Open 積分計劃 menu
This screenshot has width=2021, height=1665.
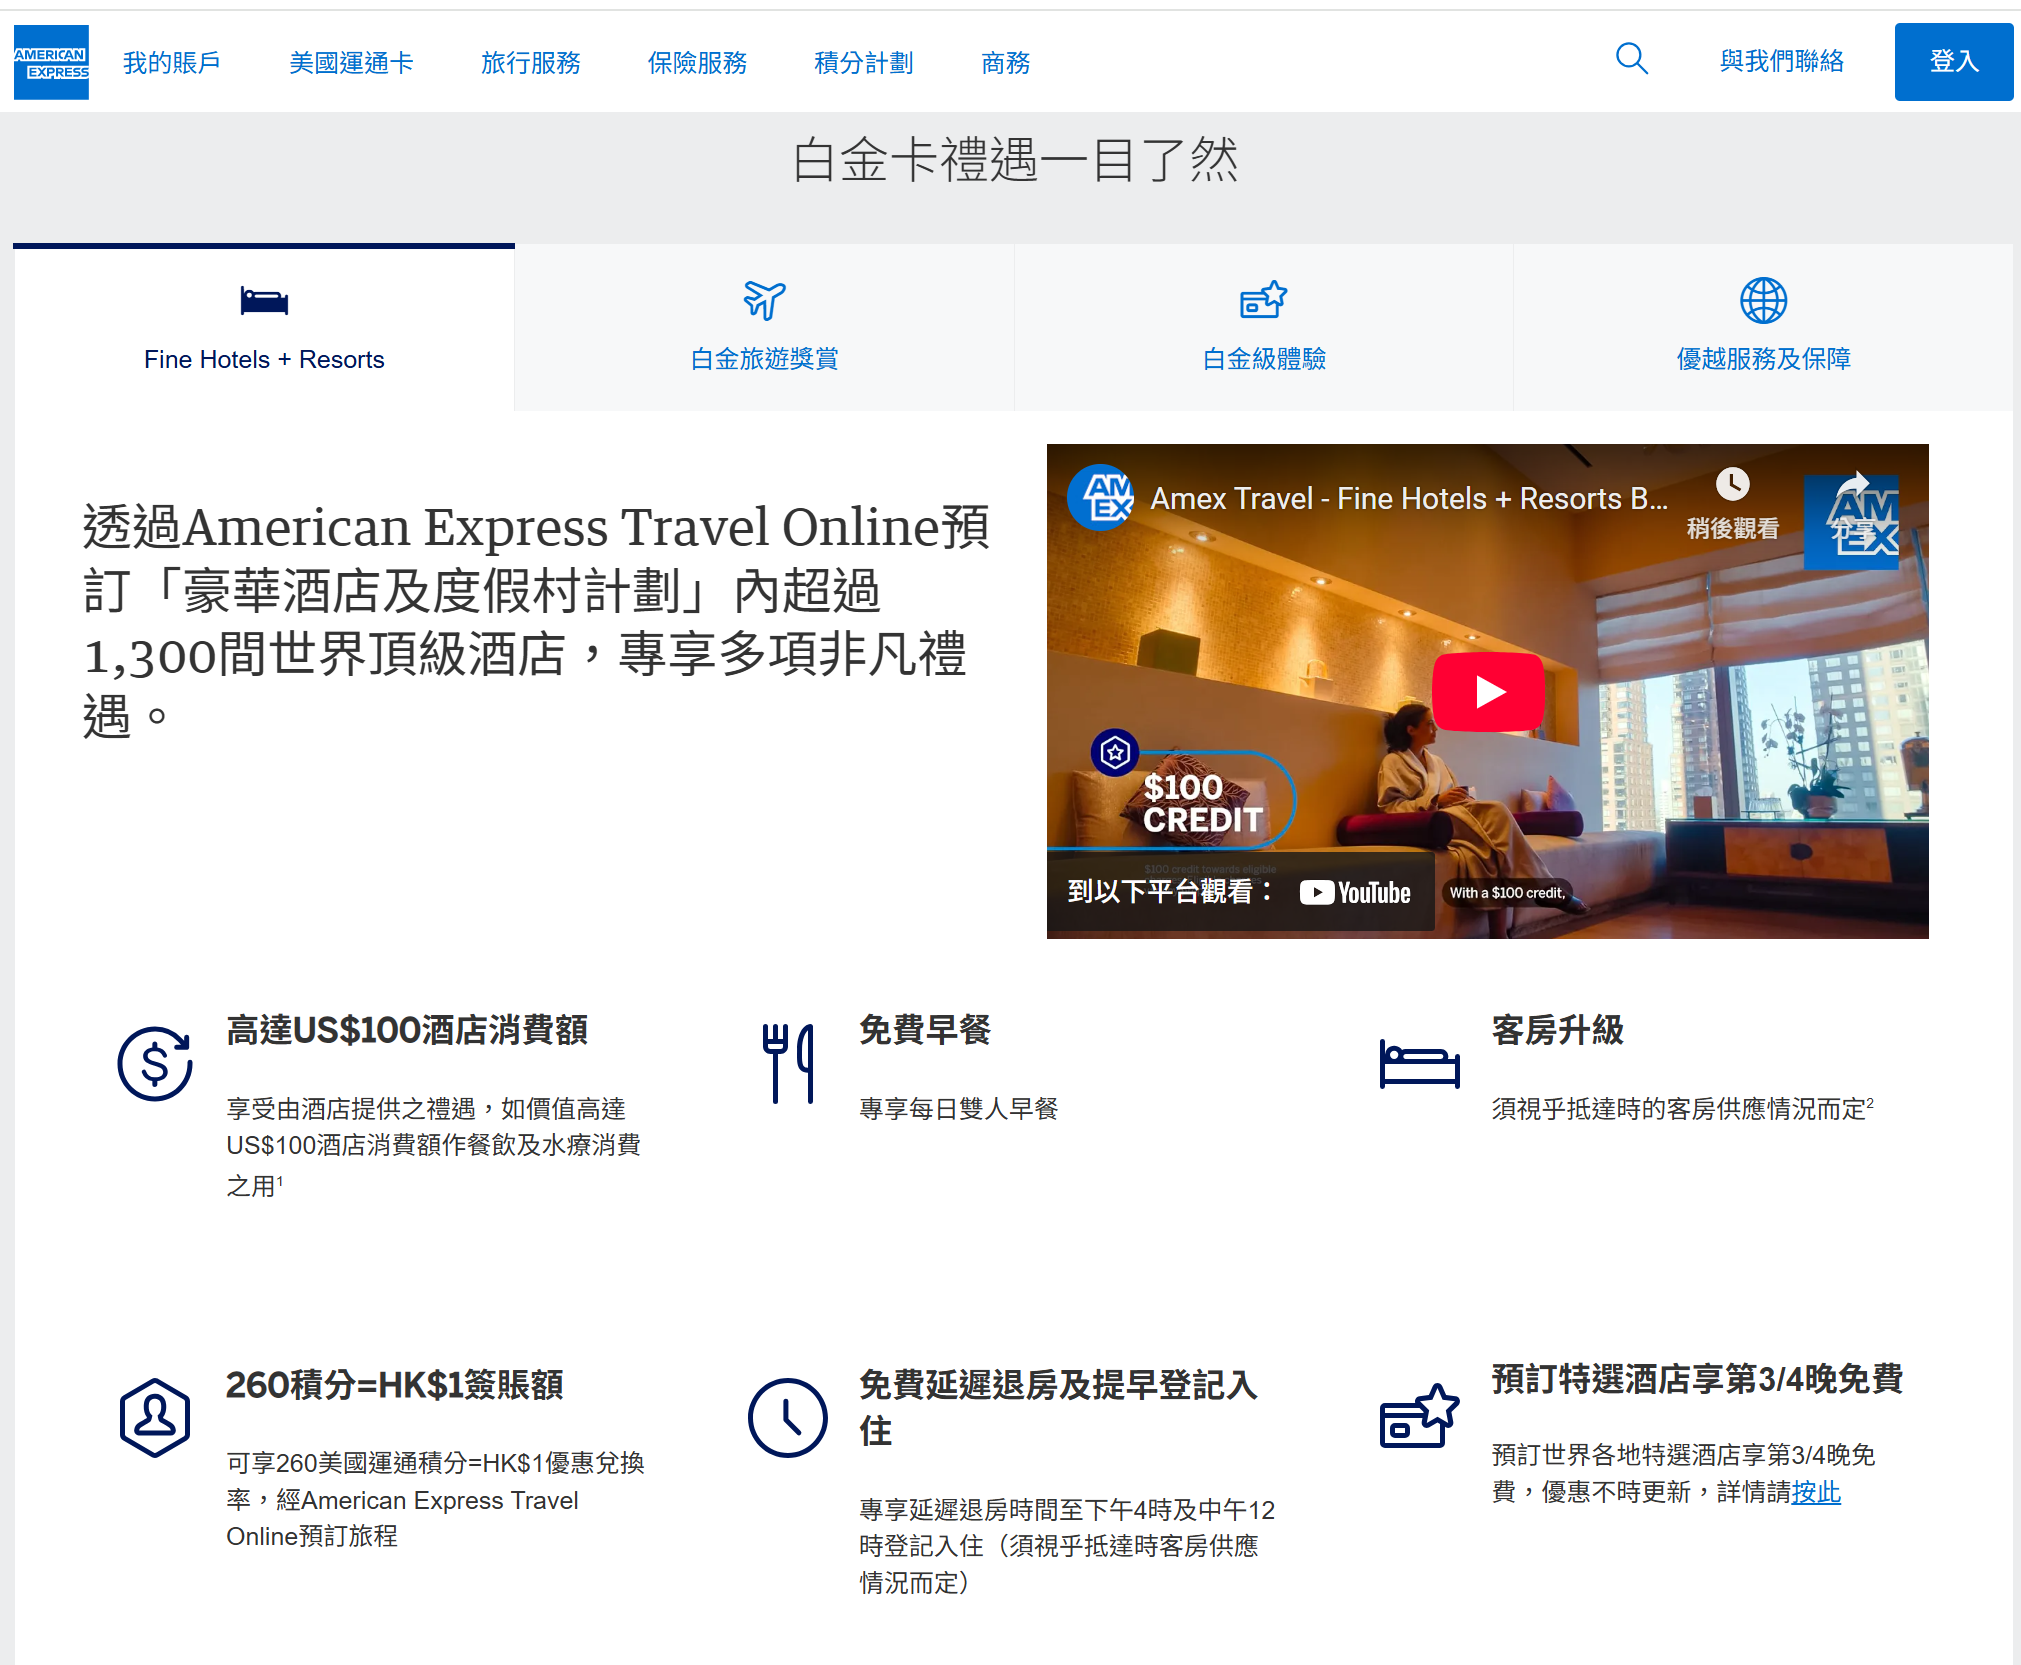point(864,62)
